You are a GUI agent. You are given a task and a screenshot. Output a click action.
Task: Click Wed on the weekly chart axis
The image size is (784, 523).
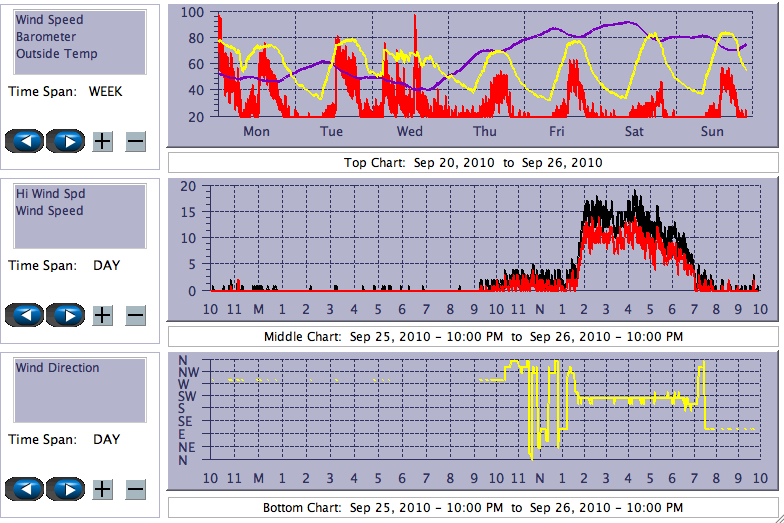pyautogui.click(x=410, y=131)
